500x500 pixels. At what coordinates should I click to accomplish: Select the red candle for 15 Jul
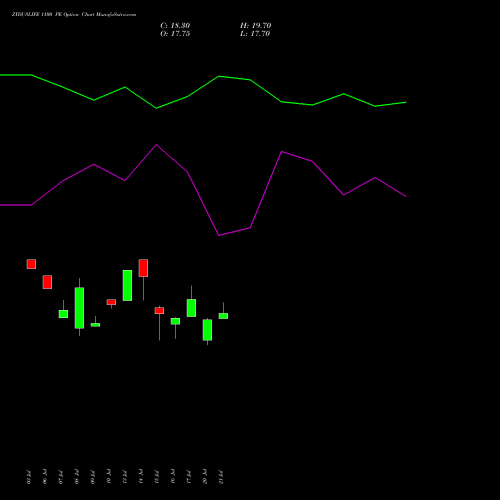(159, 311)
